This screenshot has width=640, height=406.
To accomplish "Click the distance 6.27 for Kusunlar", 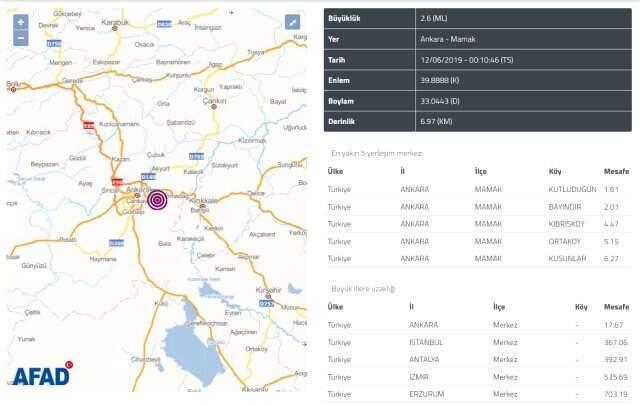I will [611, 259].
